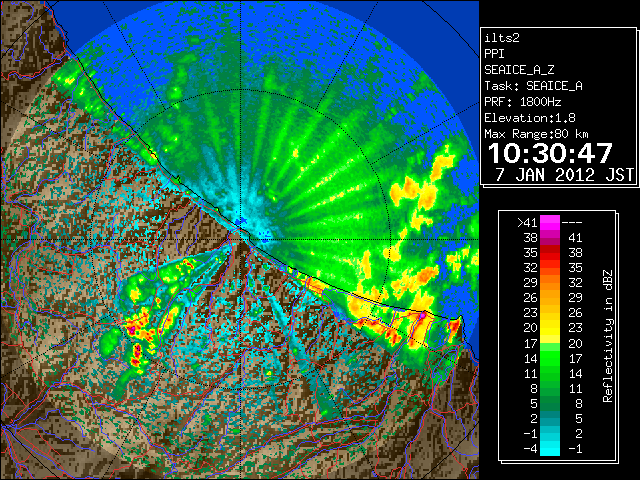Select the 'ilts2' radar name text
The image size is (640, 480).
502,38
